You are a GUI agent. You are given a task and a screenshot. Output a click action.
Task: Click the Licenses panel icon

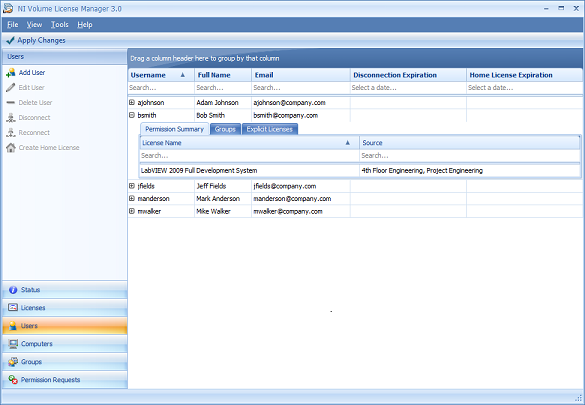(13, 308)
